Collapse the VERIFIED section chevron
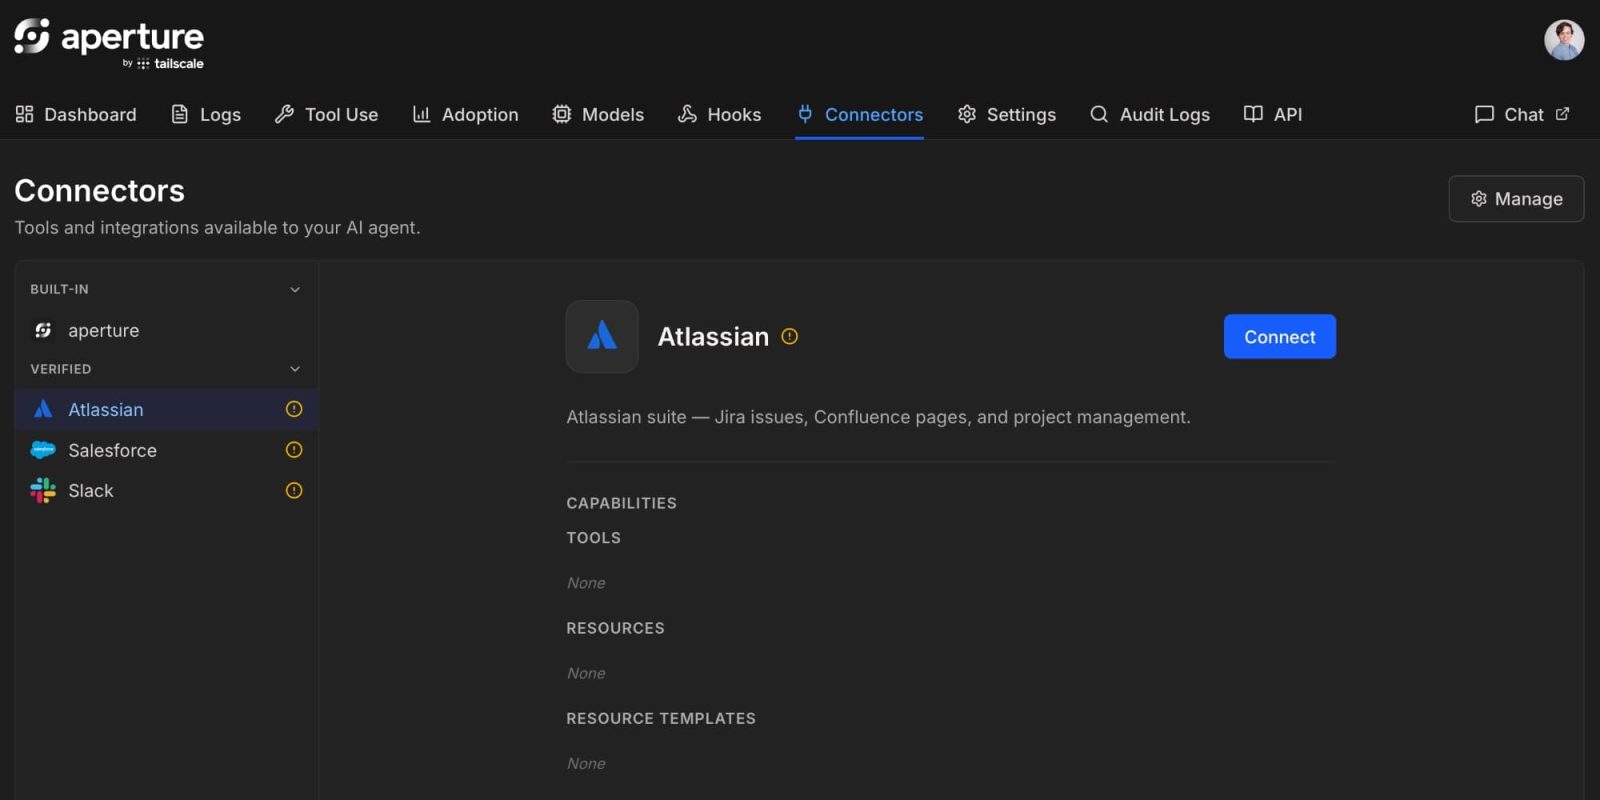Viewport: 1600px width, 800px height. coord(295,369)
